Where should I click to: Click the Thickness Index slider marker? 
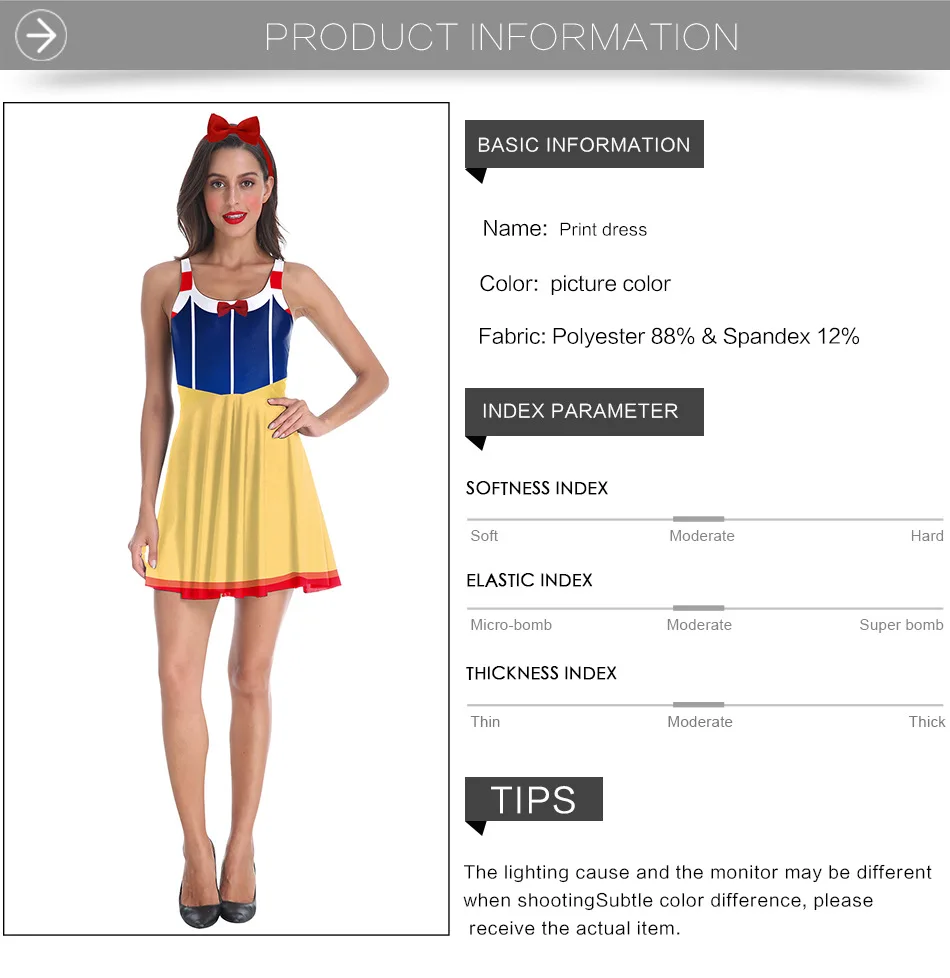point(698,705)
